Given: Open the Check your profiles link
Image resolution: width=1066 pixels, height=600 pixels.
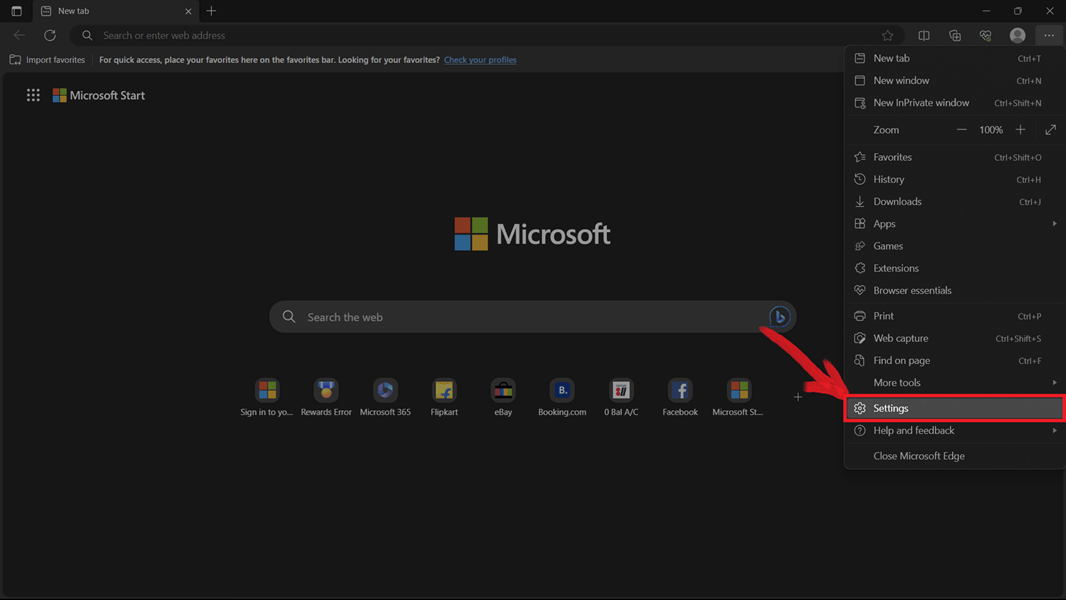Looking at the screenshot, I should (480, 60).
